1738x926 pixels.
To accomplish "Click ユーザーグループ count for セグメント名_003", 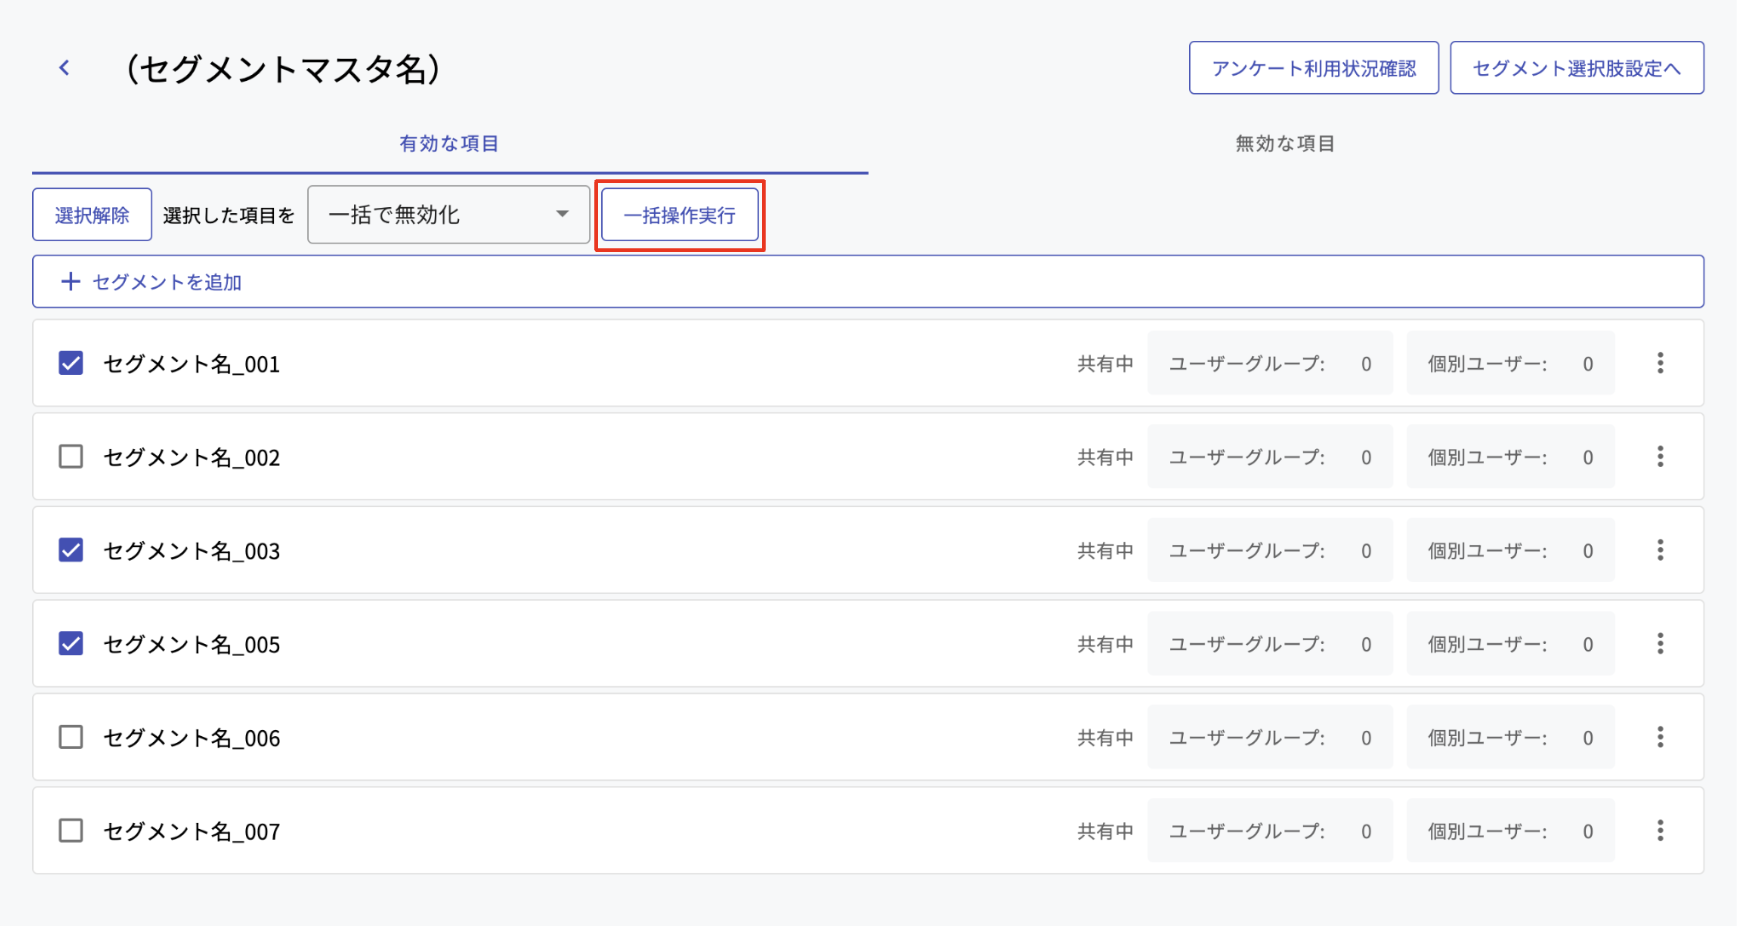I will (x=1270, y=550).
